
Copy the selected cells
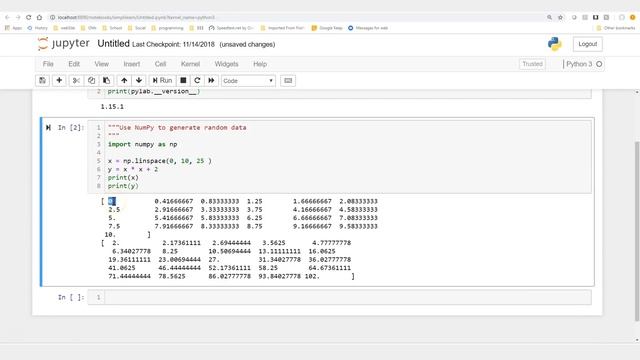[x=91, y=80]
